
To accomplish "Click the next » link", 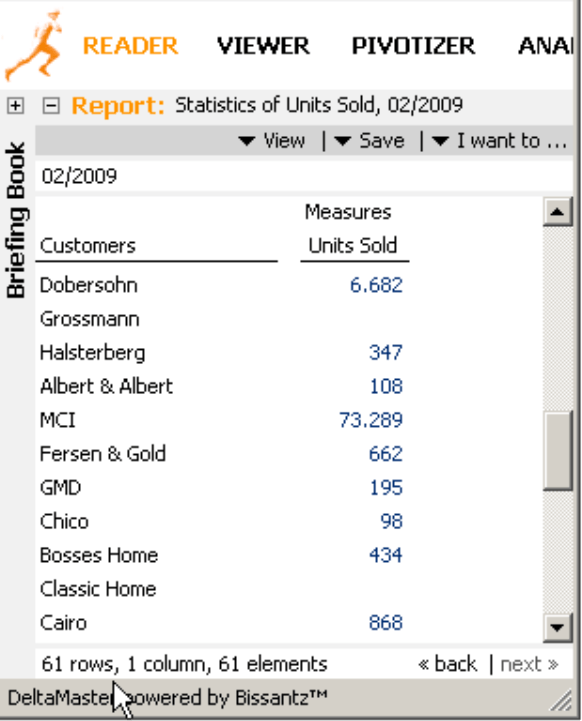I will point(529,664).
